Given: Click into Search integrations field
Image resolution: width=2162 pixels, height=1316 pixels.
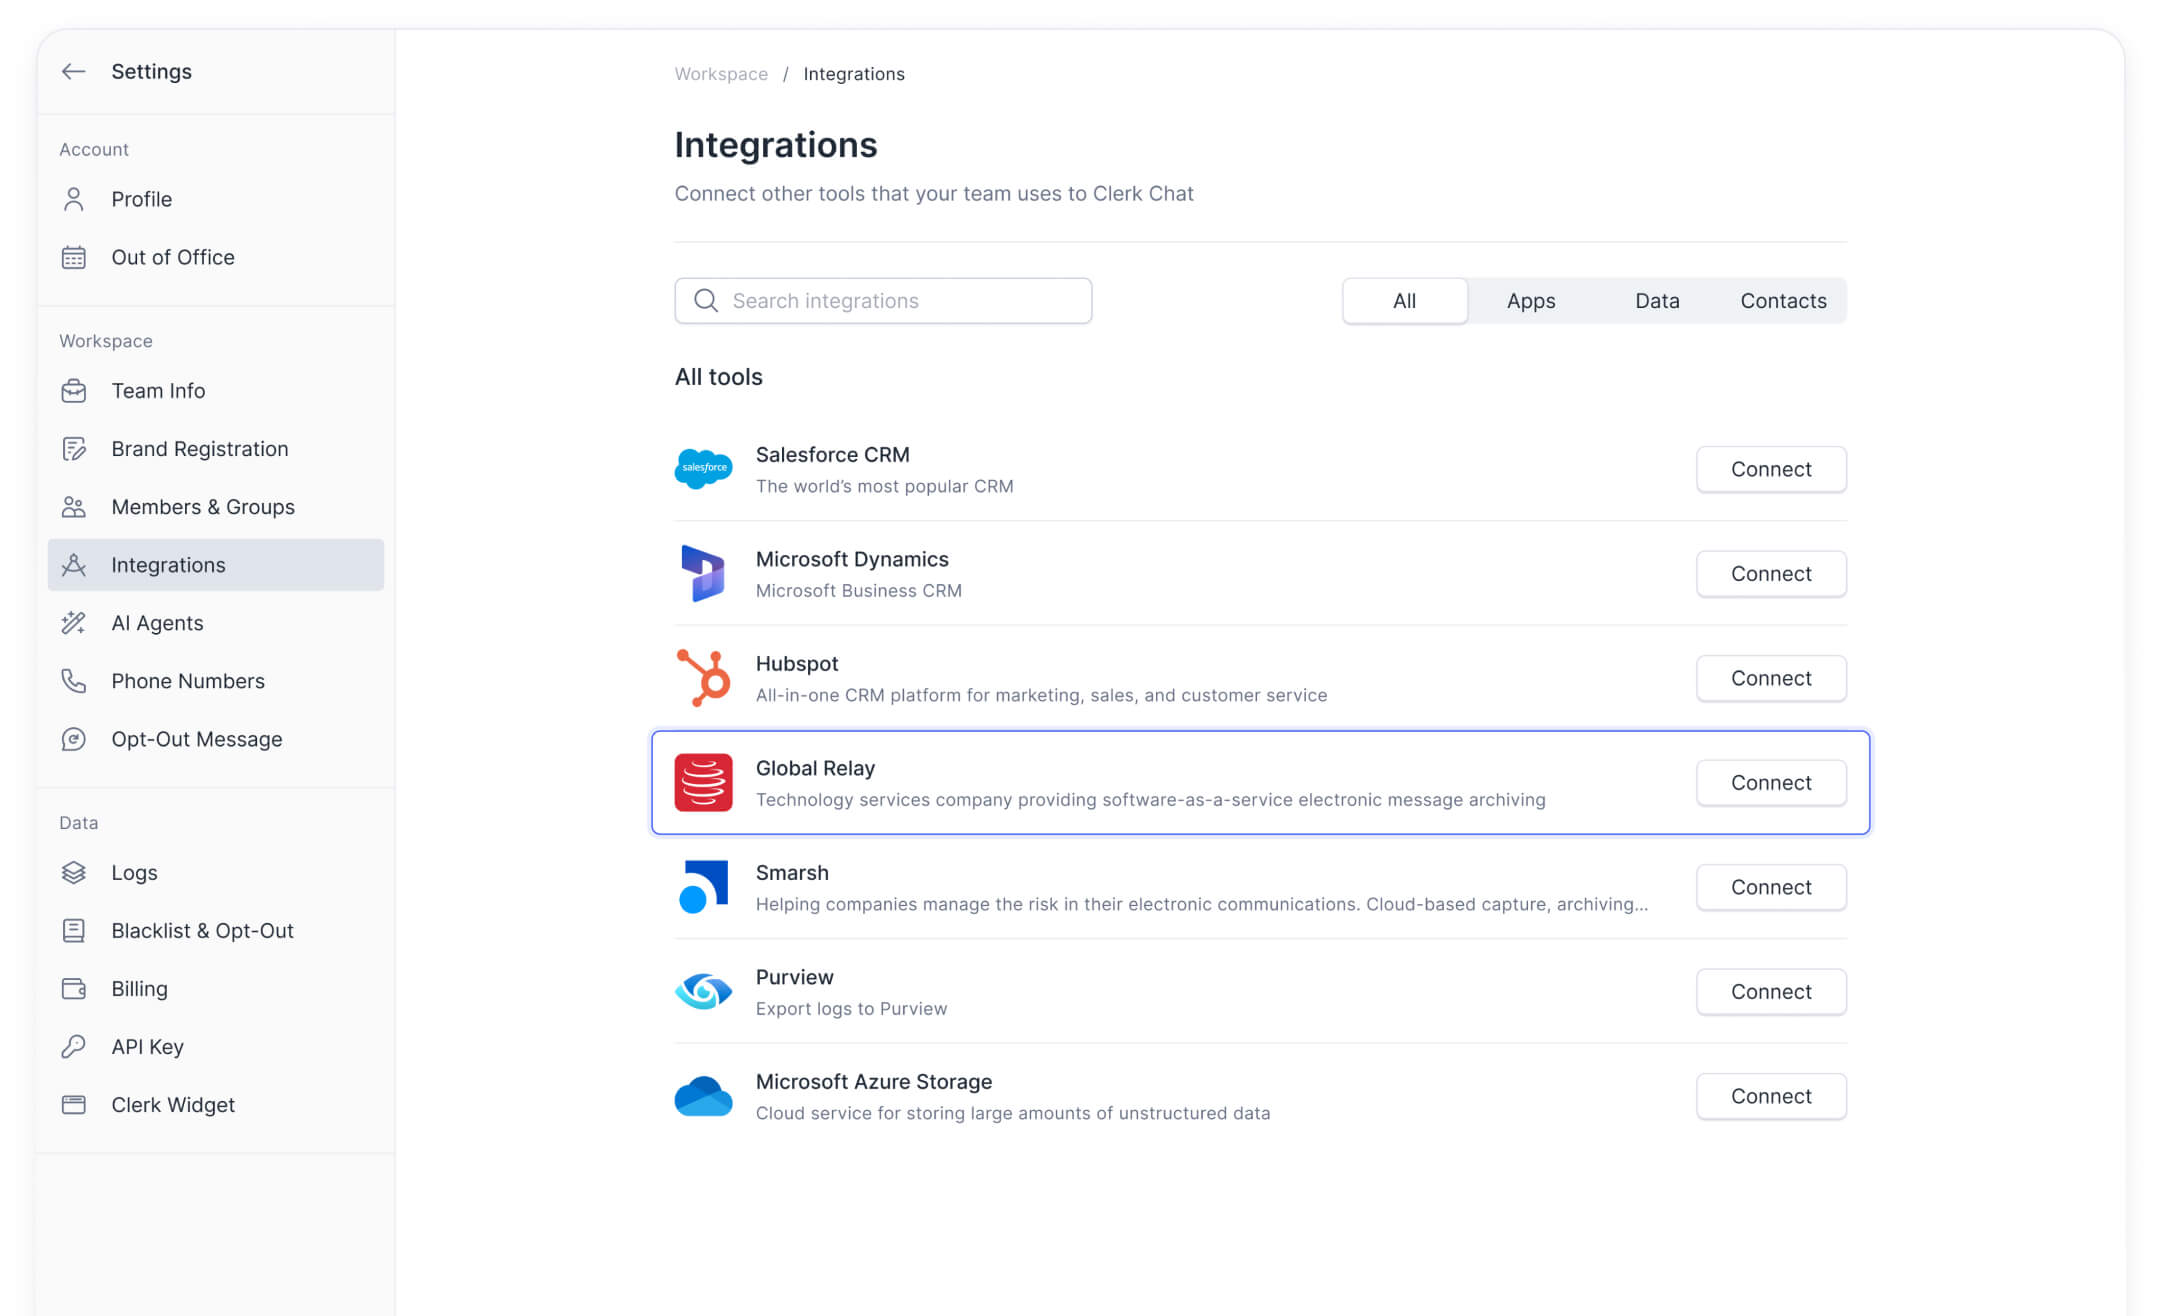Looking at the screenshot, I should 883,301.
